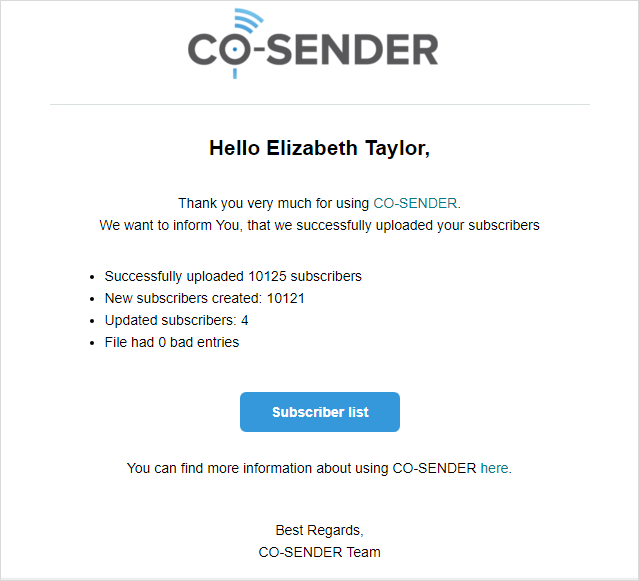Click the horizontal divider below the logo

(320, 105)
